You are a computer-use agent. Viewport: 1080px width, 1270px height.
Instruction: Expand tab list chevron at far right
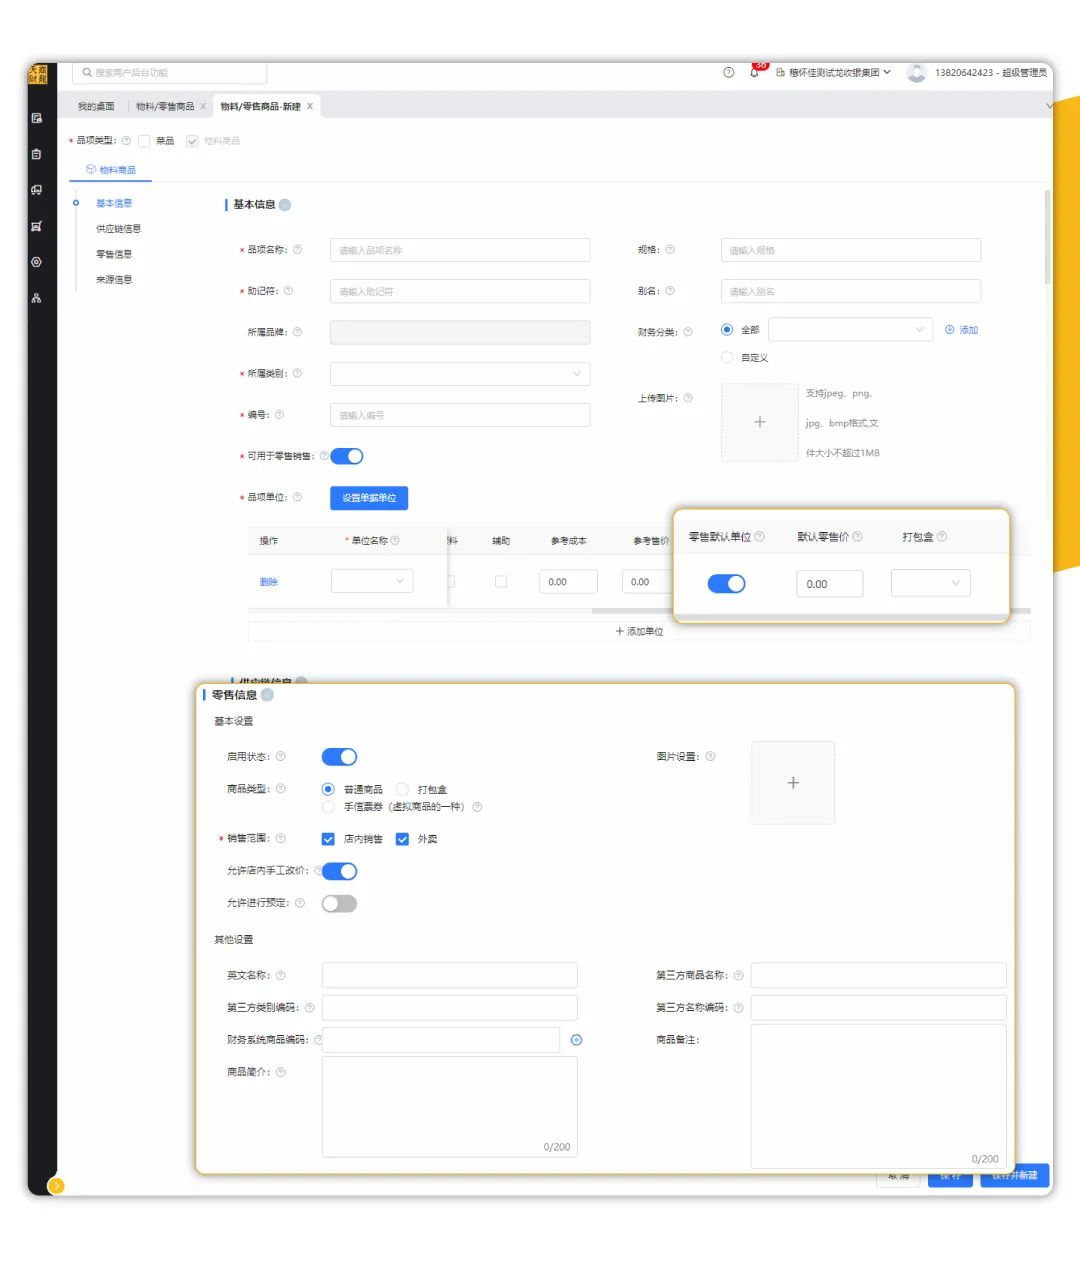[x=1049, y=106]
